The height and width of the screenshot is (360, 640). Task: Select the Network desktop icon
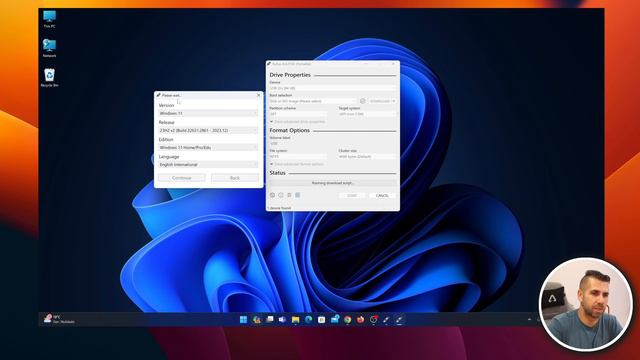pos(49,48)
